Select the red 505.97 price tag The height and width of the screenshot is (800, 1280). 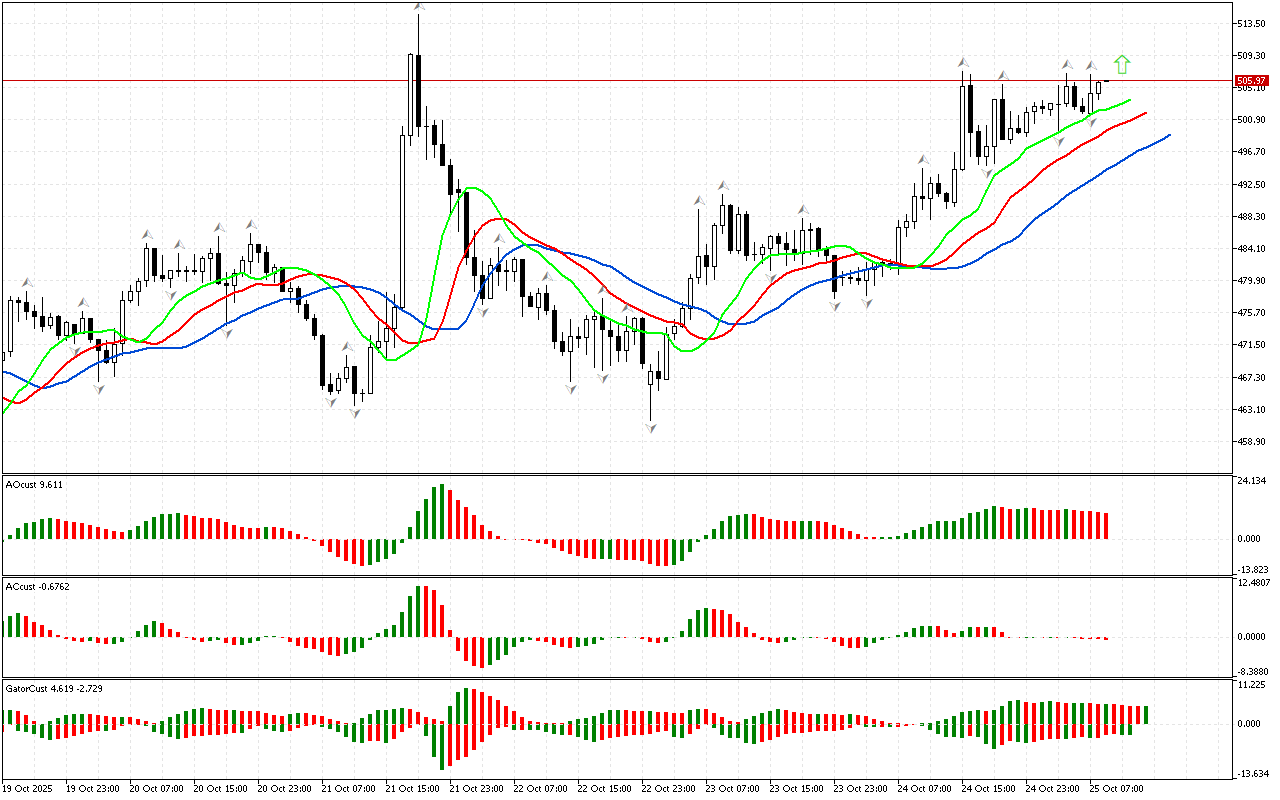(1250, 80)
